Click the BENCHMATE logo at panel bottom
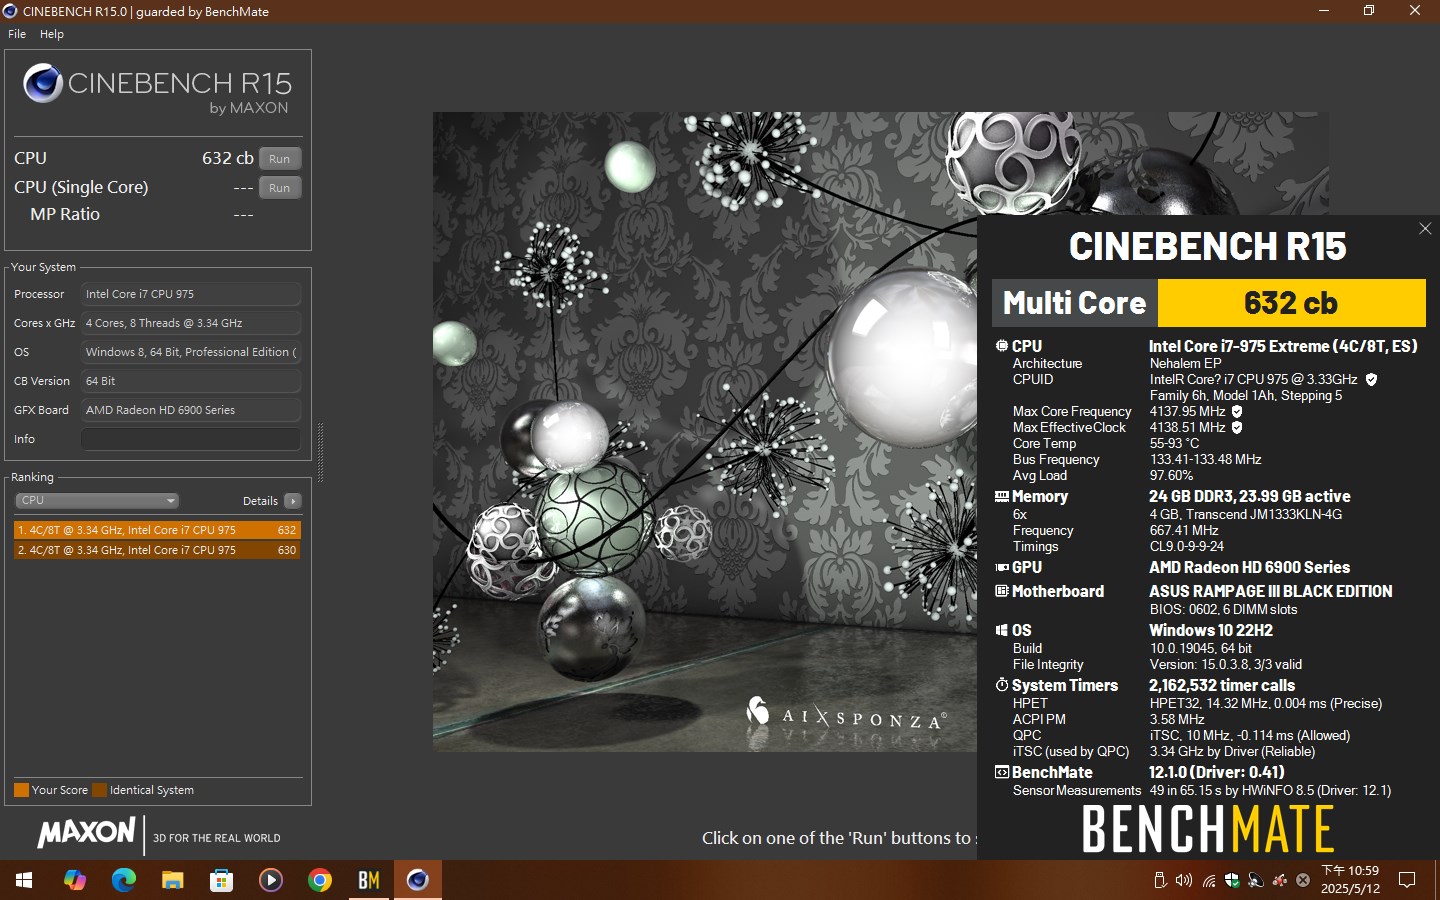Viewport: 1440px width, 900px height. pos(1208,829)
